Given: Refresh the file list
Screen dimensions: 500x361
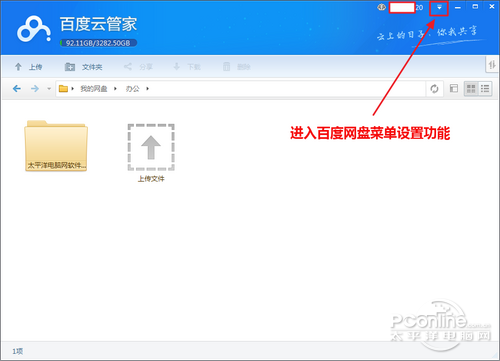Looking at the screenshot, I should coord(434,89).
